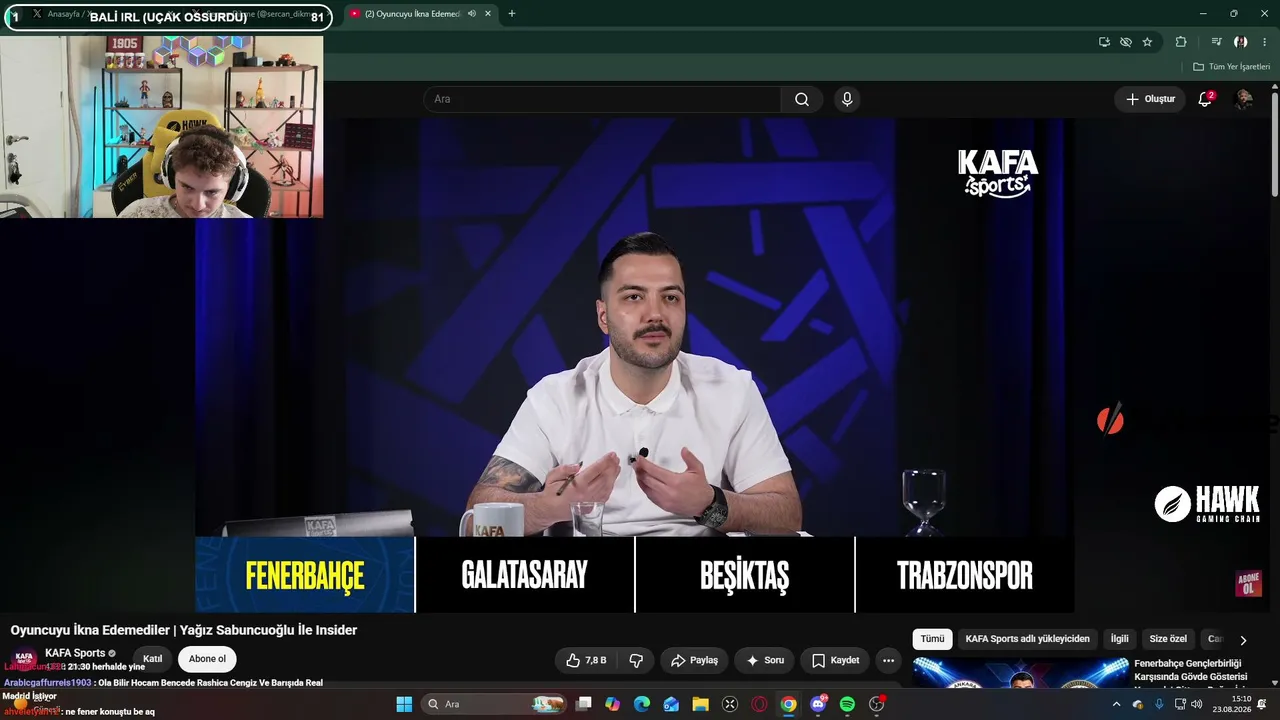Open more actions ellipsis under video
1280x720 pixels.
(888, 660)
